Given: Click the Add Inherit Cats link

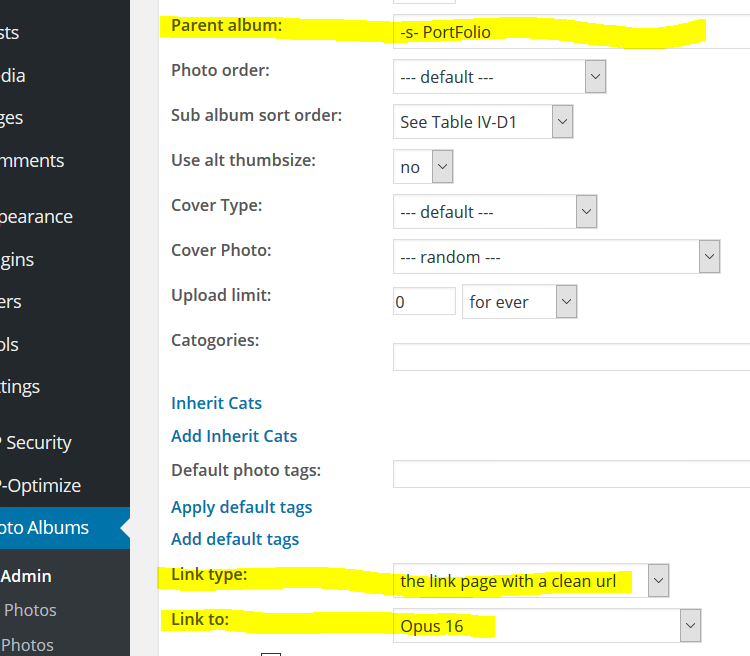Looking at the screenshot, I should point(234,436).
